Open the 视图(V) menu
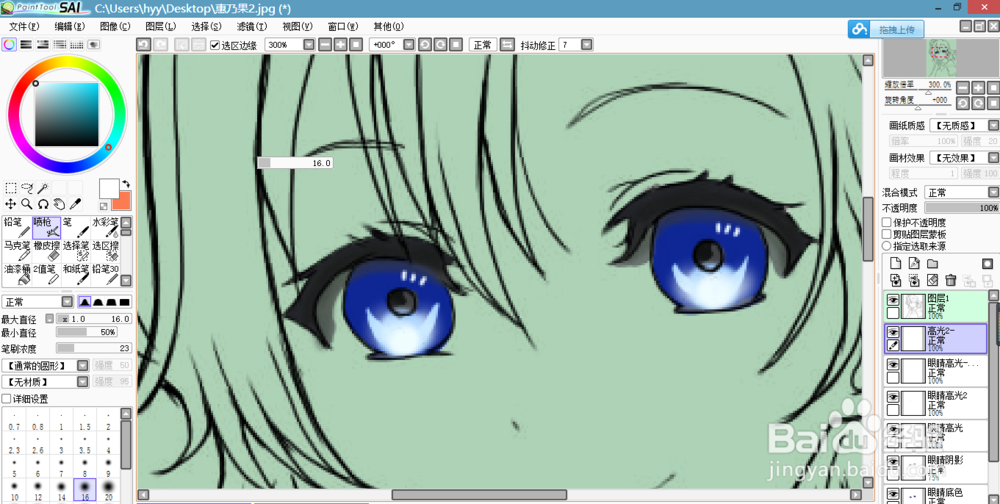This screenshot has height=504, width=1000. tap(298, 26)
